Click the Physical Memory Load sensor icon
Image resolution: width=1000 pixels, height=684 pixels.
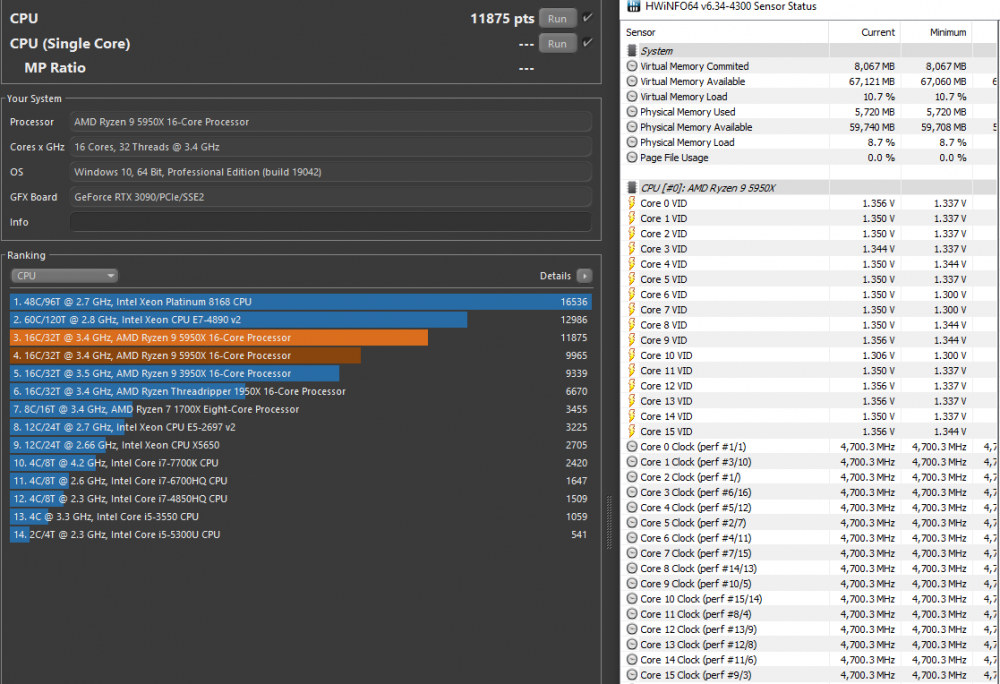pos(632,142)
